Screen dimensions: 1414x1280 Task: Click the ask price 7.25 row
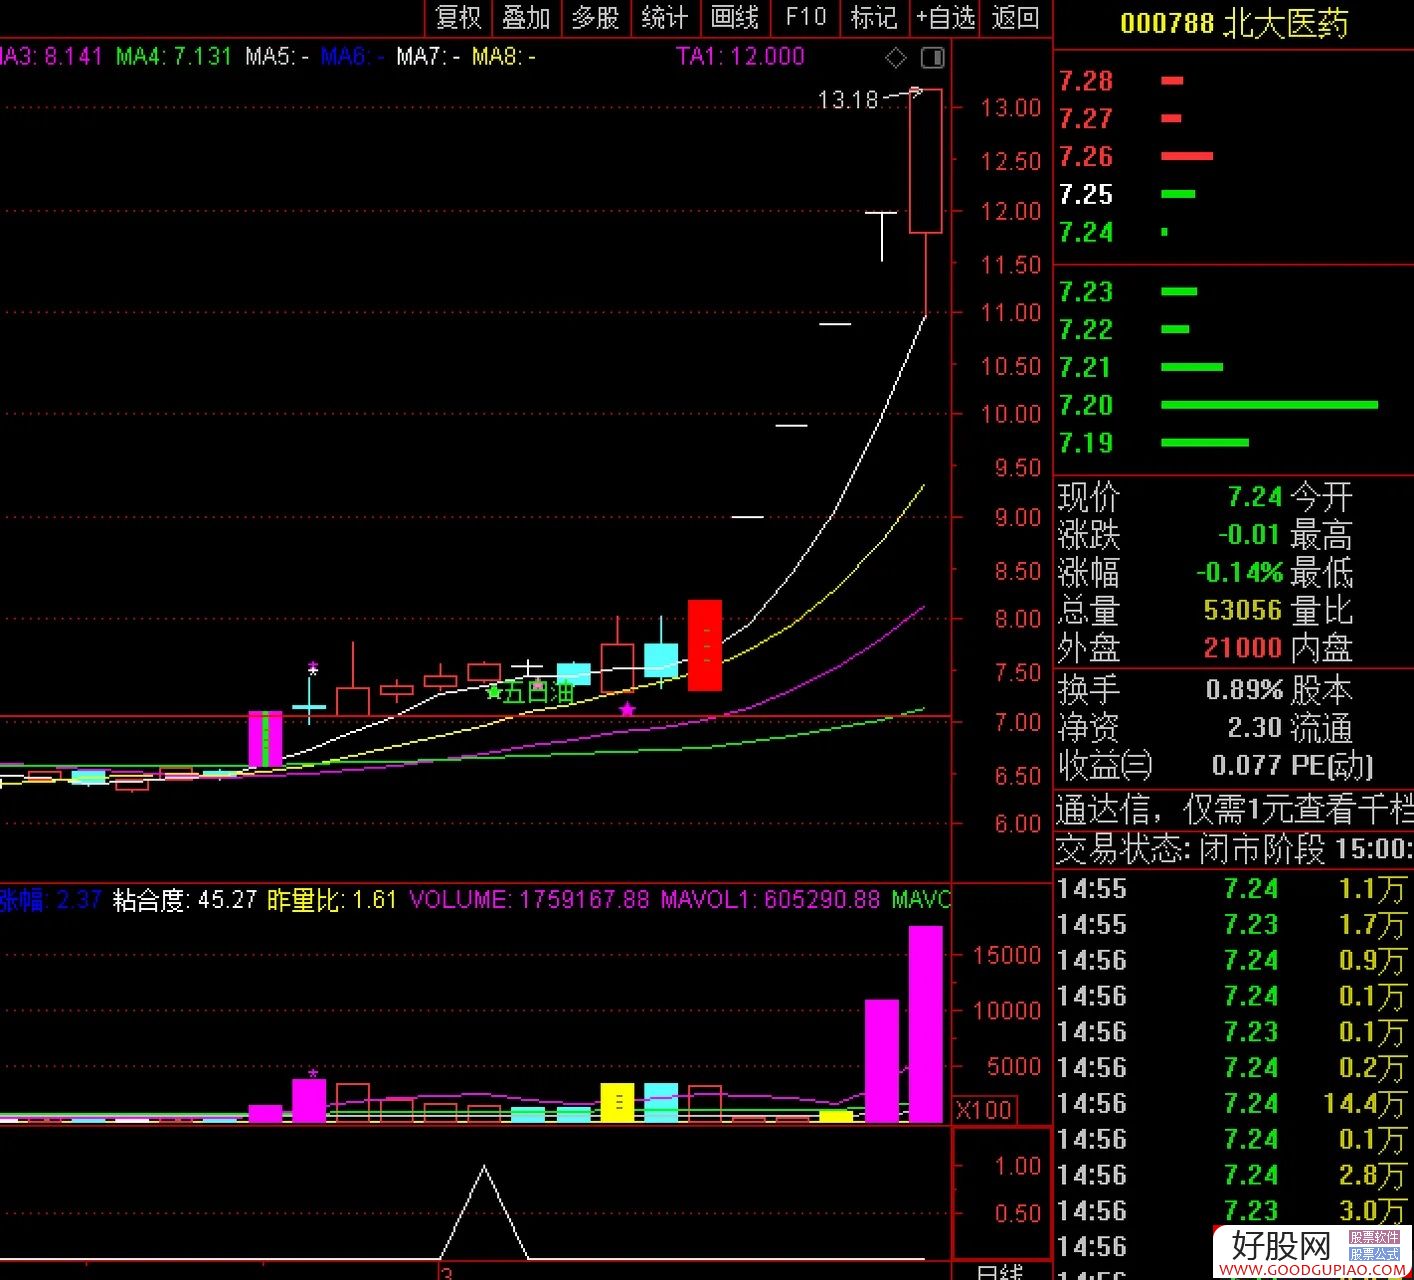click(1234, 194)
